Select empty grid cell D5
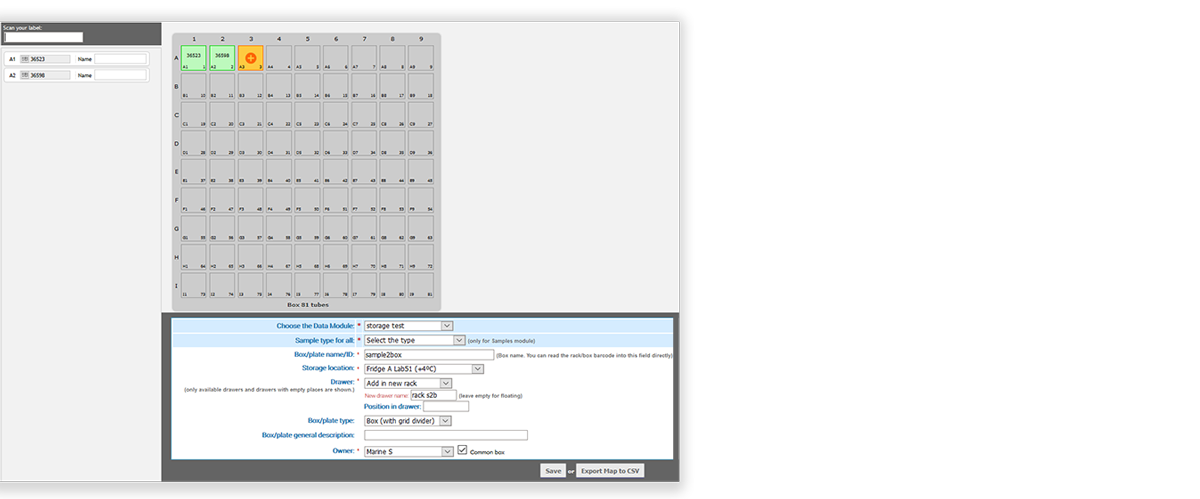 [307, 143]
